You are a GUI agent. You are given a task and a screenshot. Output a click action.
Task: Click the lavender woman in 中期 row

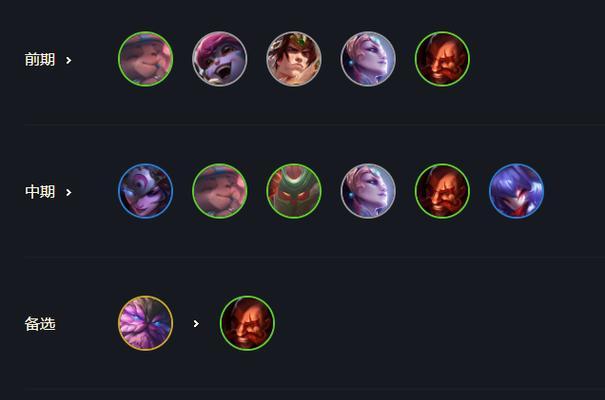[368, 191]
